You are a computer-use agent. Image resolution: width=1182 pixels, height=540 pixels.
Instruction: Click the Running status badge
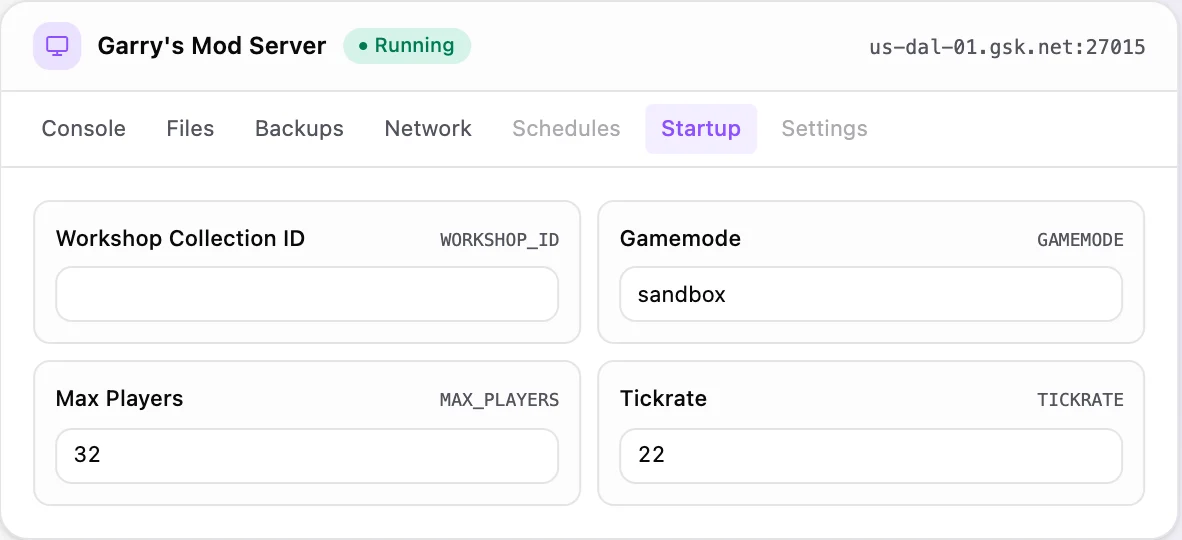tap(407, 46)
